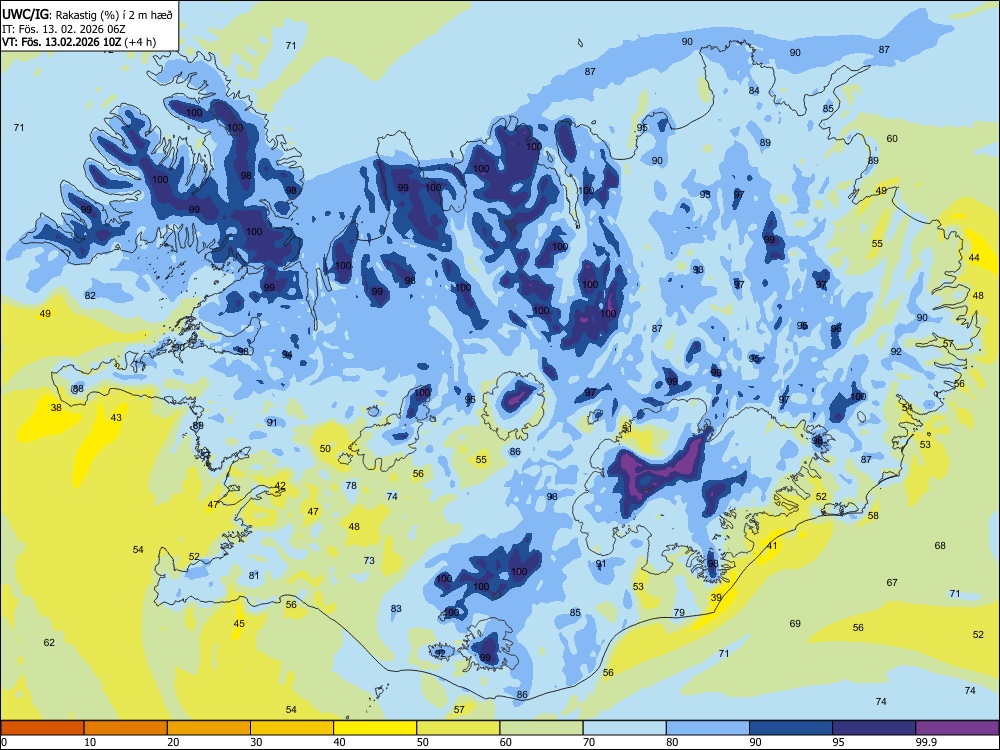Screen dimensions: 1000x750
Task: Select the map value 68
Action: [940, 545]
